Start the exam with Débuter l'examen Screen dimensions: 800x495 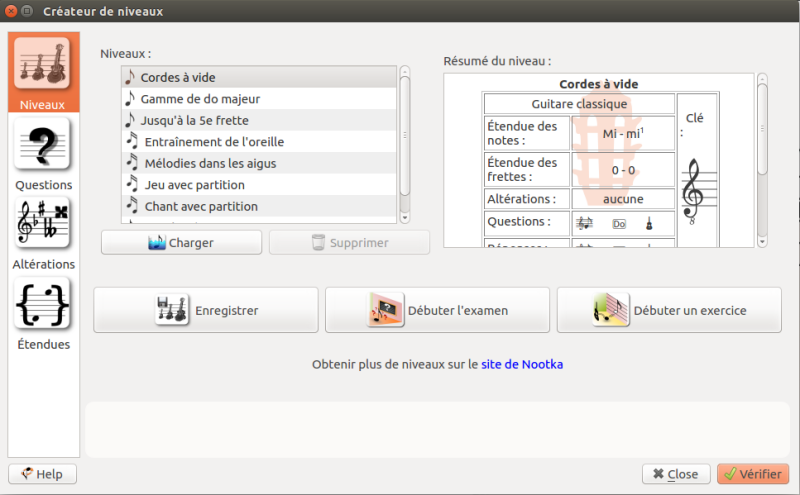point(437,310)
